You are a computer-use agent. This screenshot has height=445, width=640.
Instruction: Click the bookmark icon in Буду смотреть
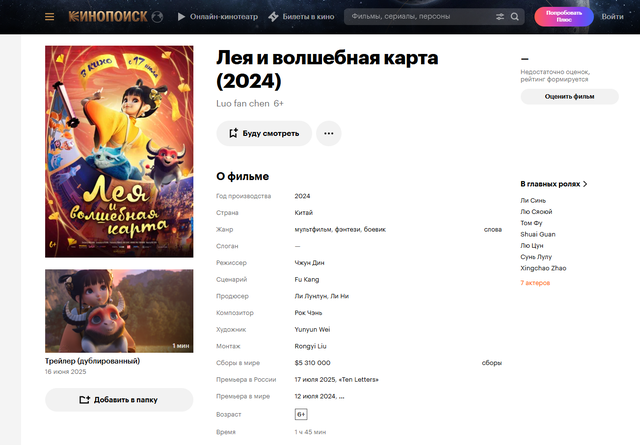coord(233,133)
